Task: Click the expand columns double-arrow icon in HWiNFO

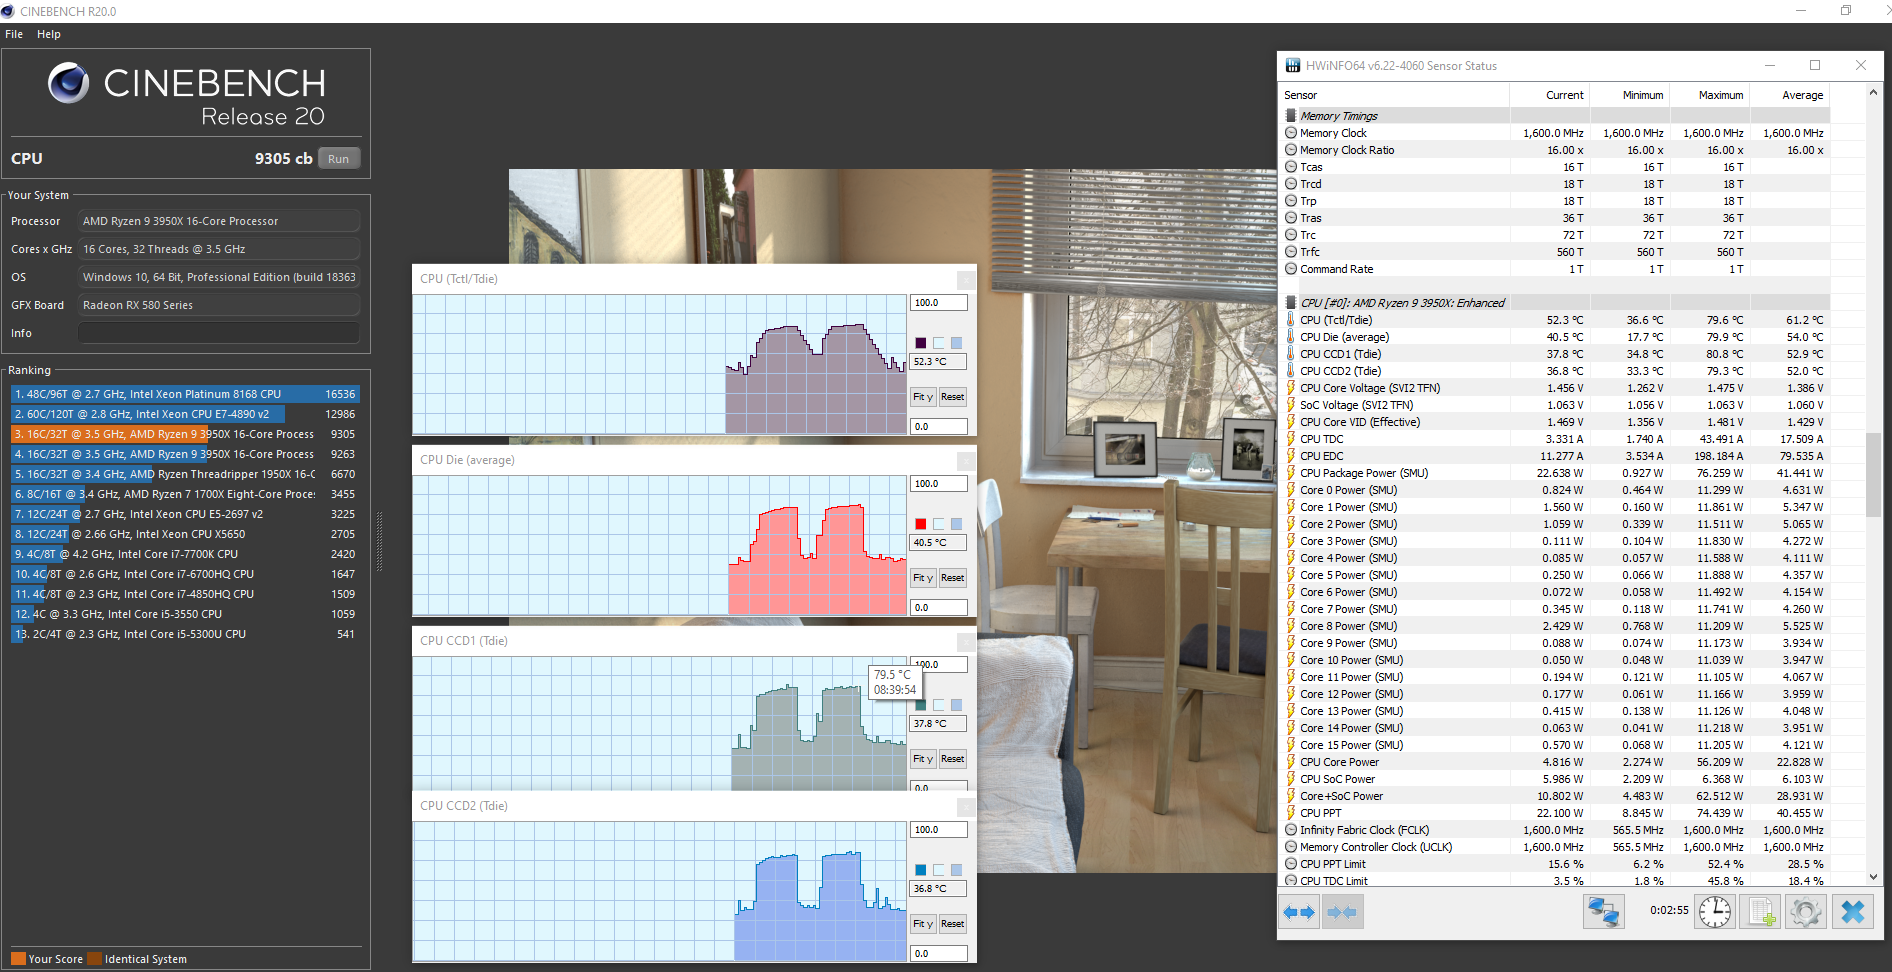Action: 1299,912
